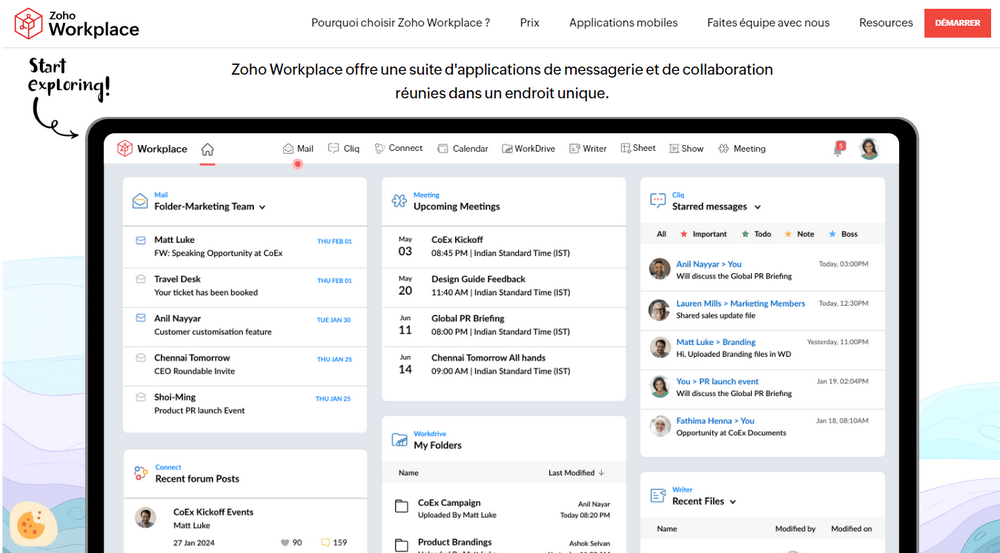Select the Todo starred filter
Viewport: 1000px width, 553px height.
(756, 234)
